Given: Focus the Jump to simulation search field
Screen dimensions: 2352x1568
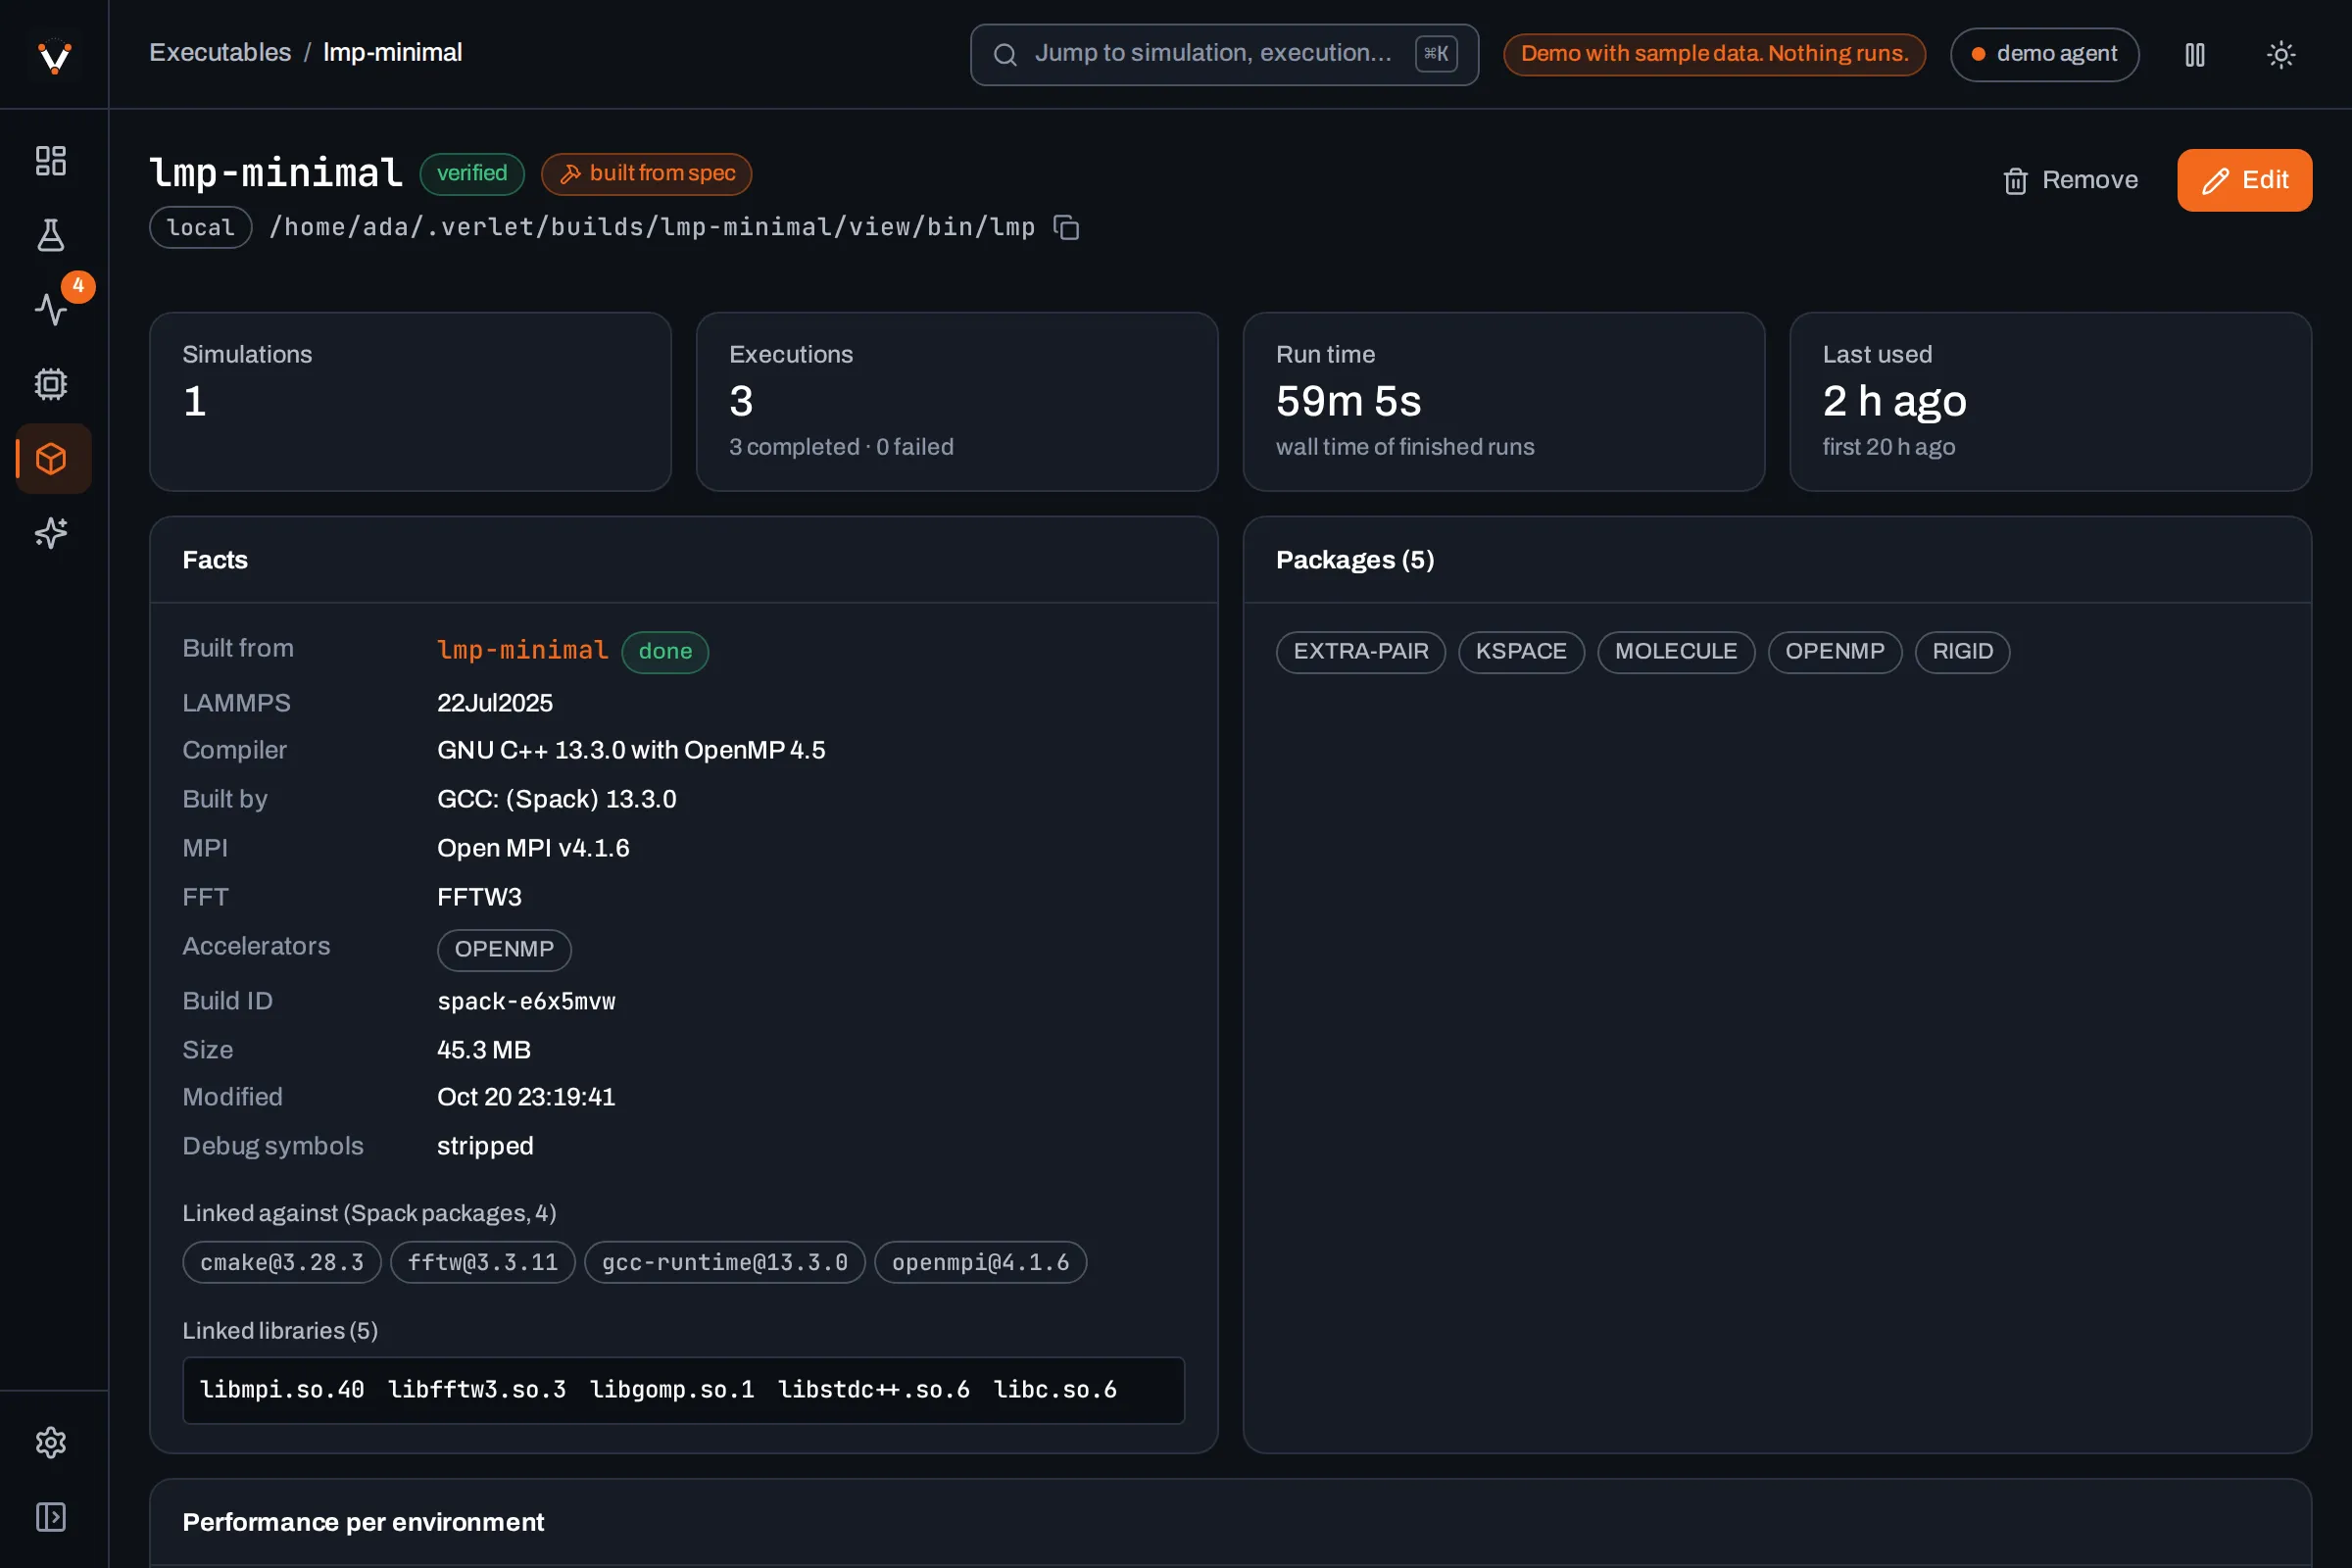Looking at the screenshot, I should (x=1224, y=54).
